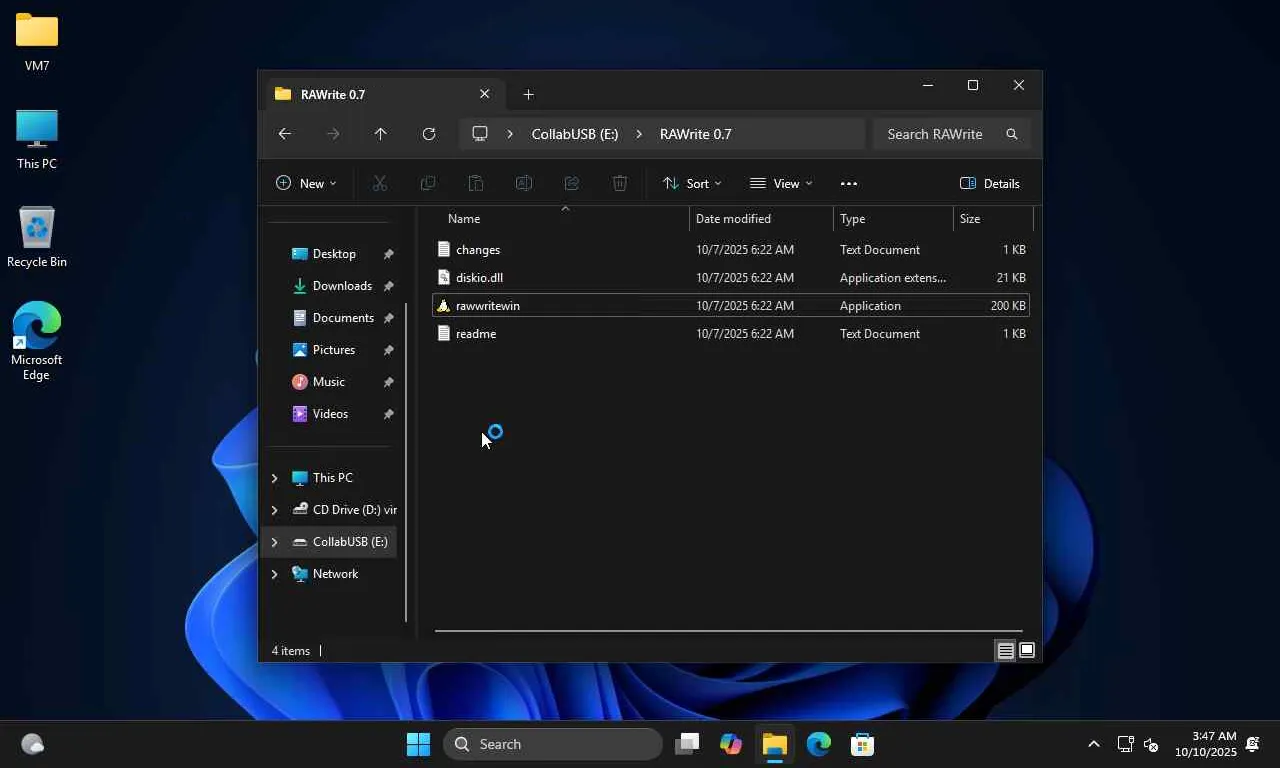This screenshot has width=1280, height=768.
Task: Click CollabUSB (E:) in the breadcrumb
Action: (575, 134)
